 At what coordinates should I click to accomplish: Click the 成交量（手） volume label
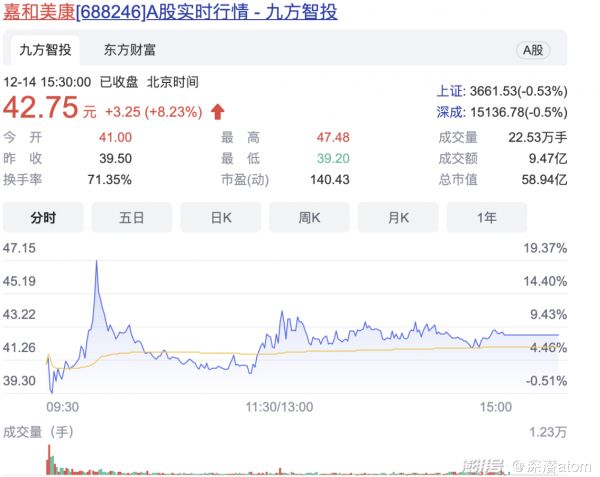click(38, 432)
